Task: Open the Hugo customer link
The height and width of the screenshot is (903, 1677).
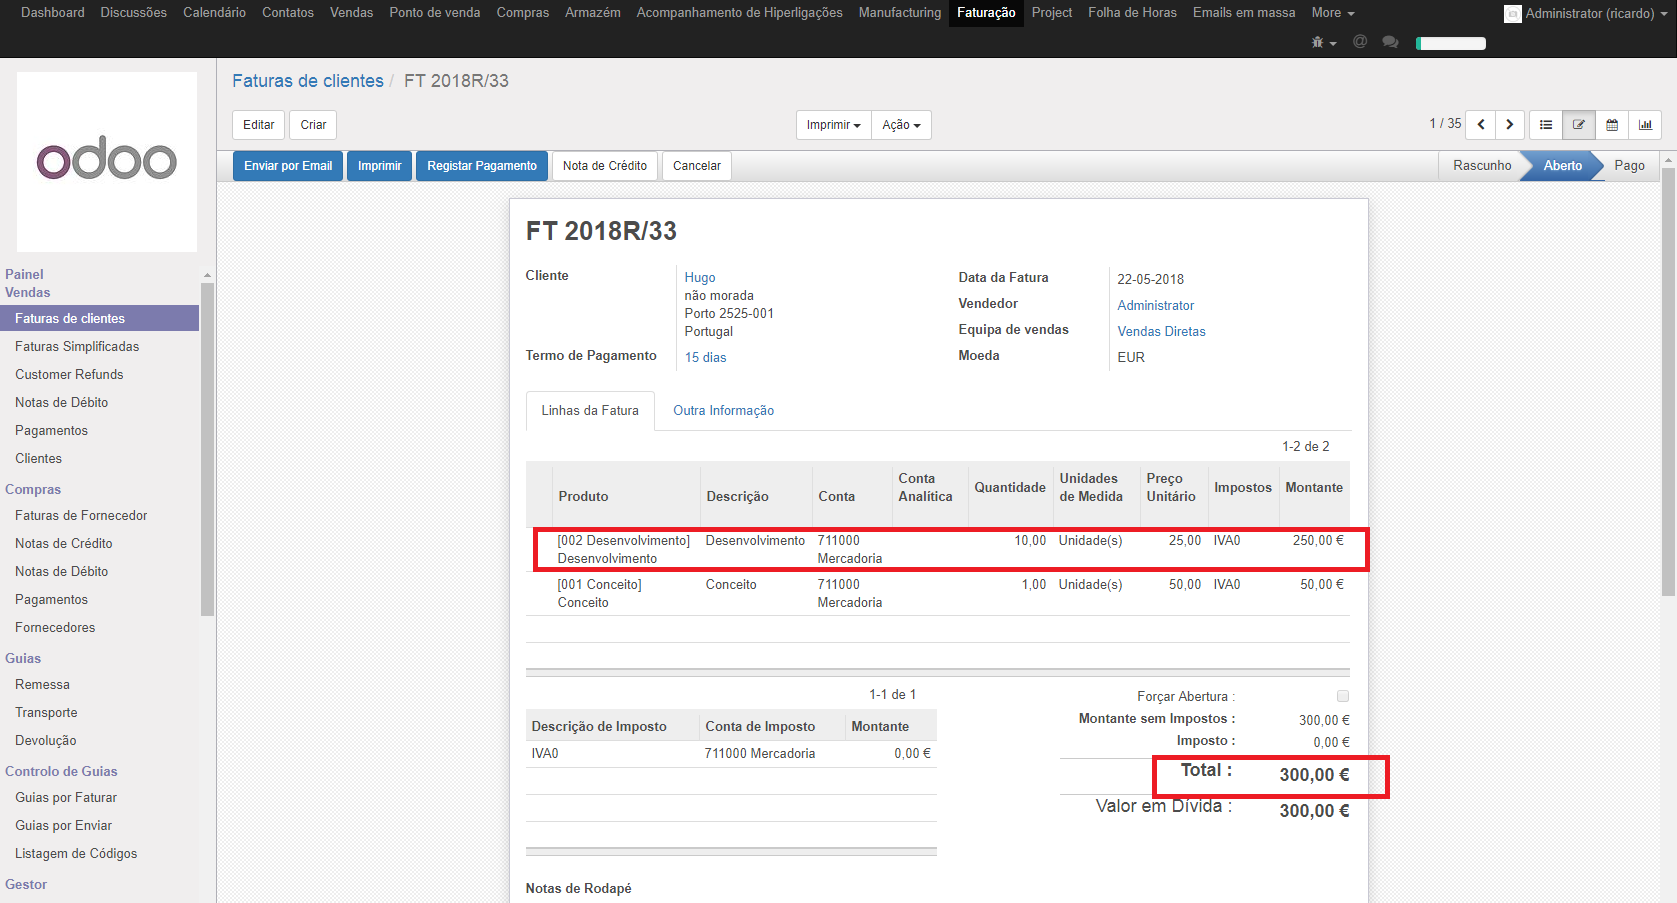Action: tap(700, 278)
